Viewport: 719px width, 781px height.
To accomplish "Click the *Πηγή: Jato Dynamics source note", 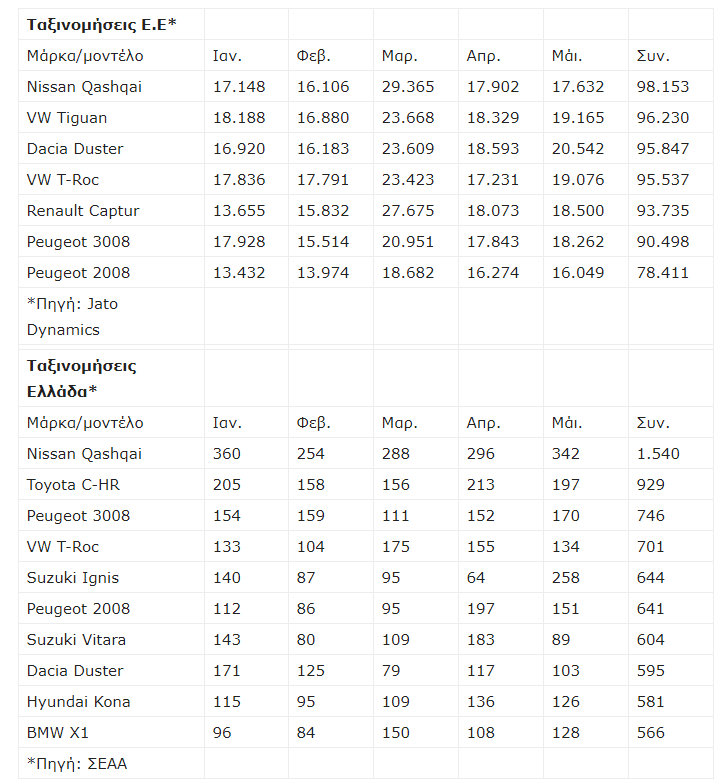I will coord(72,316).
